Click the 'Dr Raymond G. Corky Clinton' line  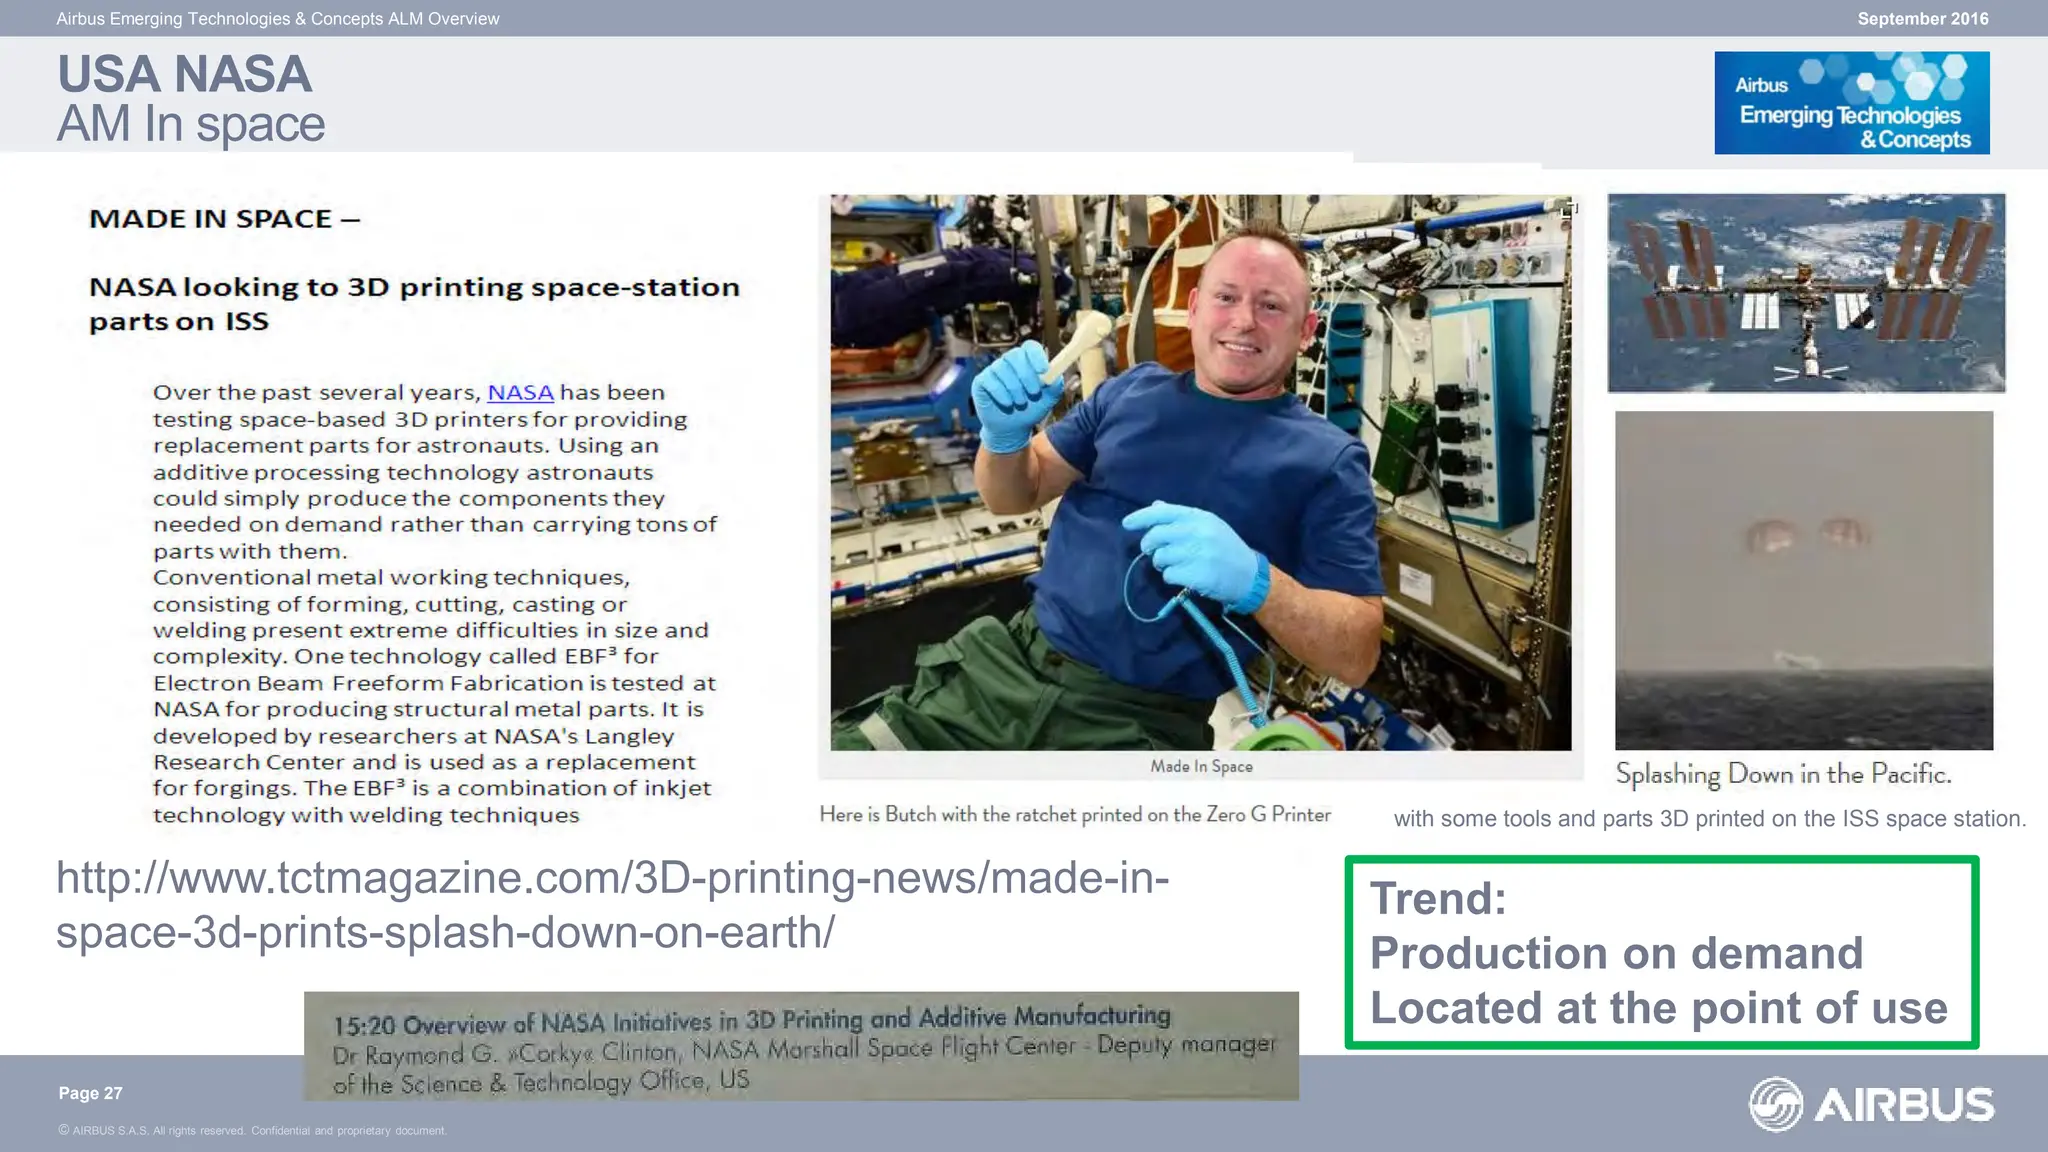pyautogui.click(x=805, y=1050)
